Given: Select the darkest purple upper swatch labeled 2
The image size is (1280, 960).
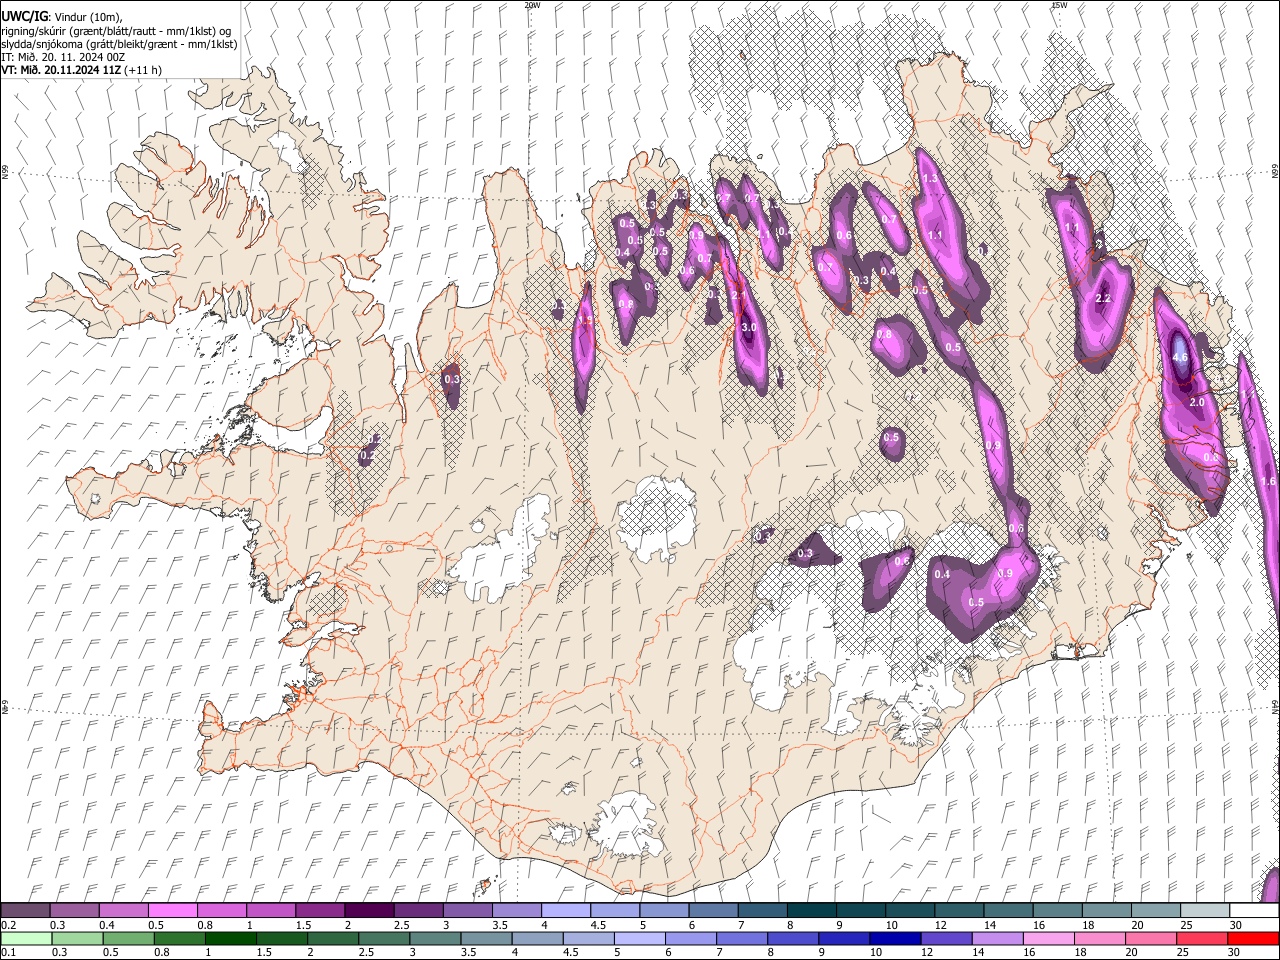Looking at the screenshot, I should coord(369,911).
